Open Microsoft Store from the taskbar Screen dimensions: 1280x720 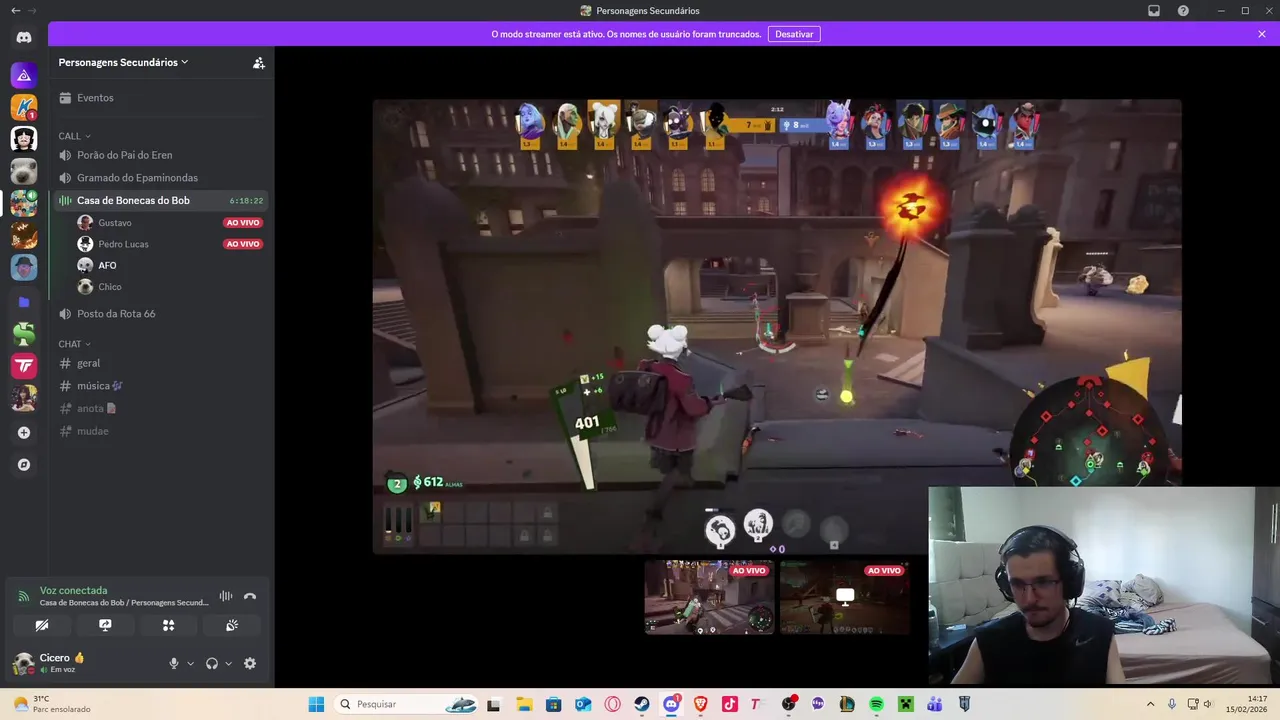(x=553, y=704)
